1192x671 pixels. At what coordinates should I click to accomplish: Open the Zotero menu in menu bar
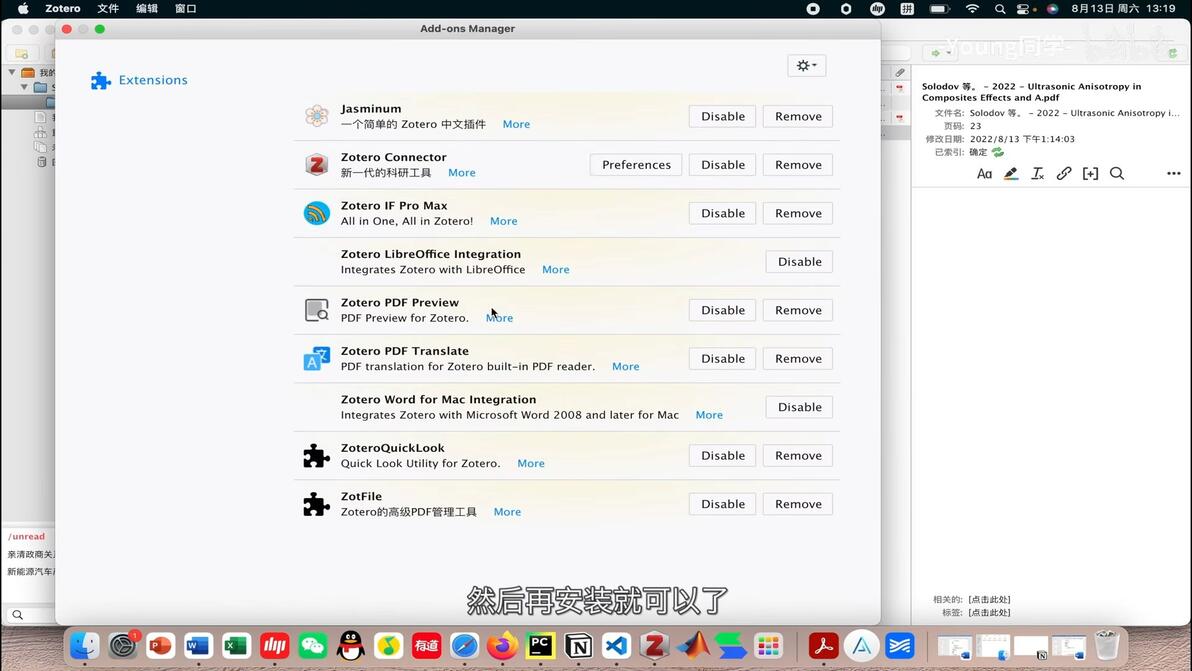coord(62,8)
